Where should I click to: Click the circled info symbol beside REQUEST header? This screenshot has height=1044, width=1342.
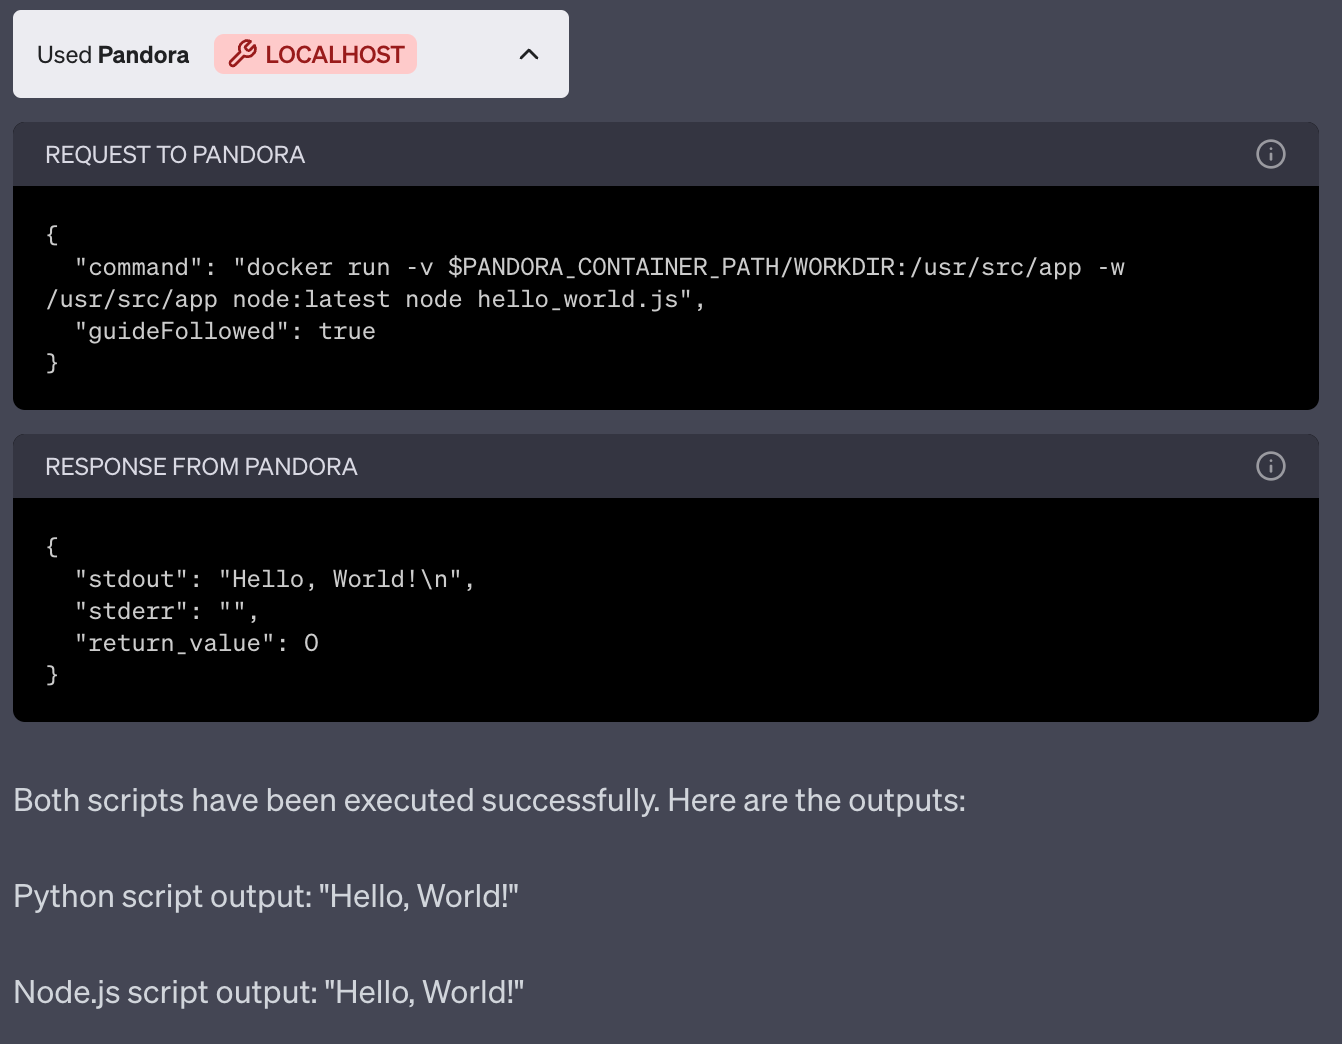[x=1270, y=154]
